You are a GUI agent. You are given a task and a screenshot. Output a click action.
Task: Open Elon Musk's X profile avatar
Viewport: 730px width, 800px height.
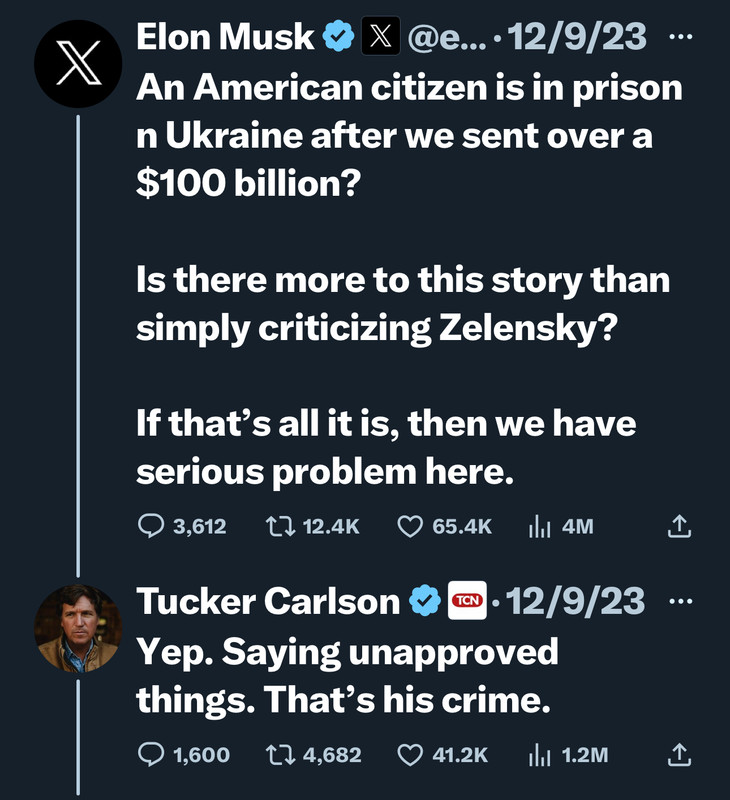click(x=78, y=59)
